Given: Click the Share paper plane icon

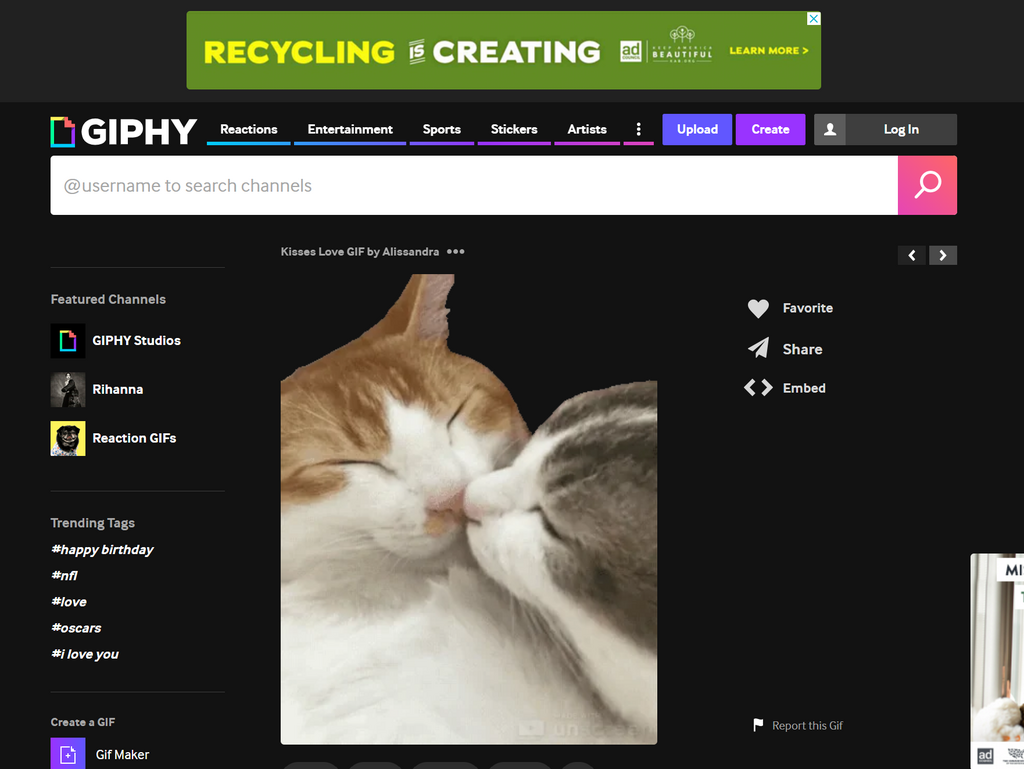Looking at the screenshot, I should point(758,349).
